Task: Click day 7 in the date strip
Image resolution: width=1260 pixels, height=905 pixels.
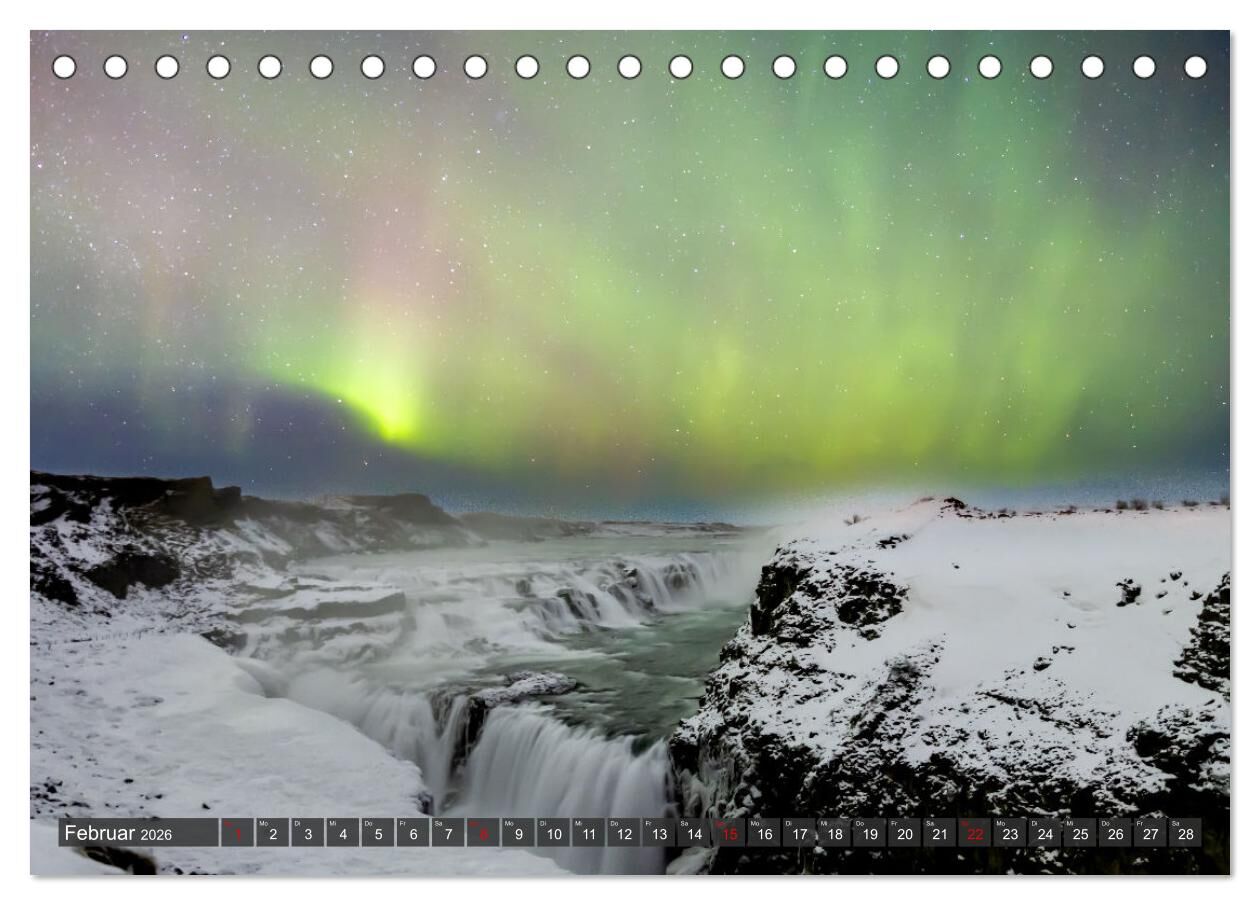Action: (447, 833)
